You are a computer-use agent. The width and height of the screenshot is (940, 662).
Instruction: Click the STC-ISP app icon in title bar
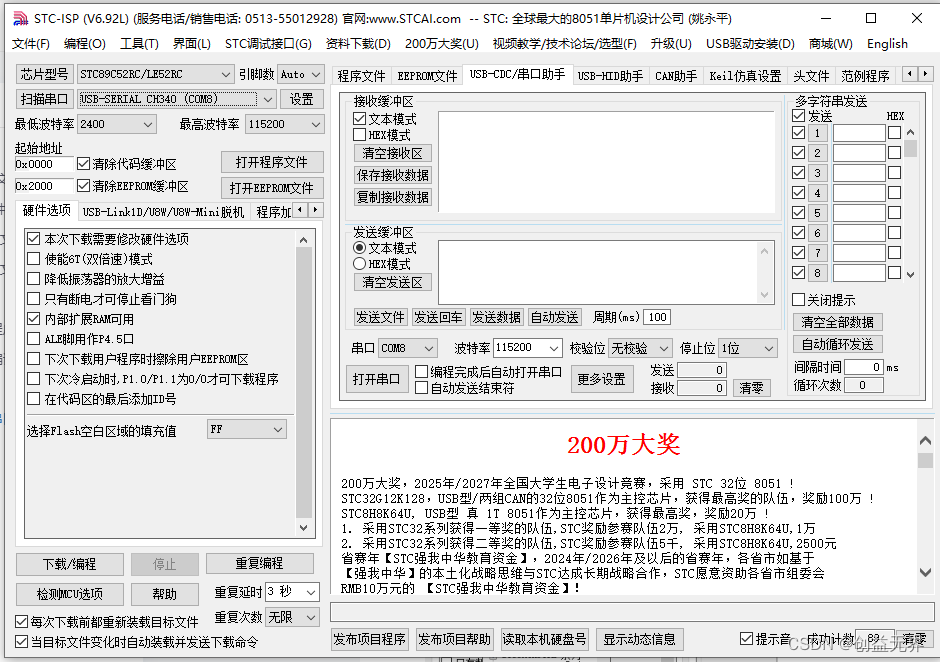(20, 19)
